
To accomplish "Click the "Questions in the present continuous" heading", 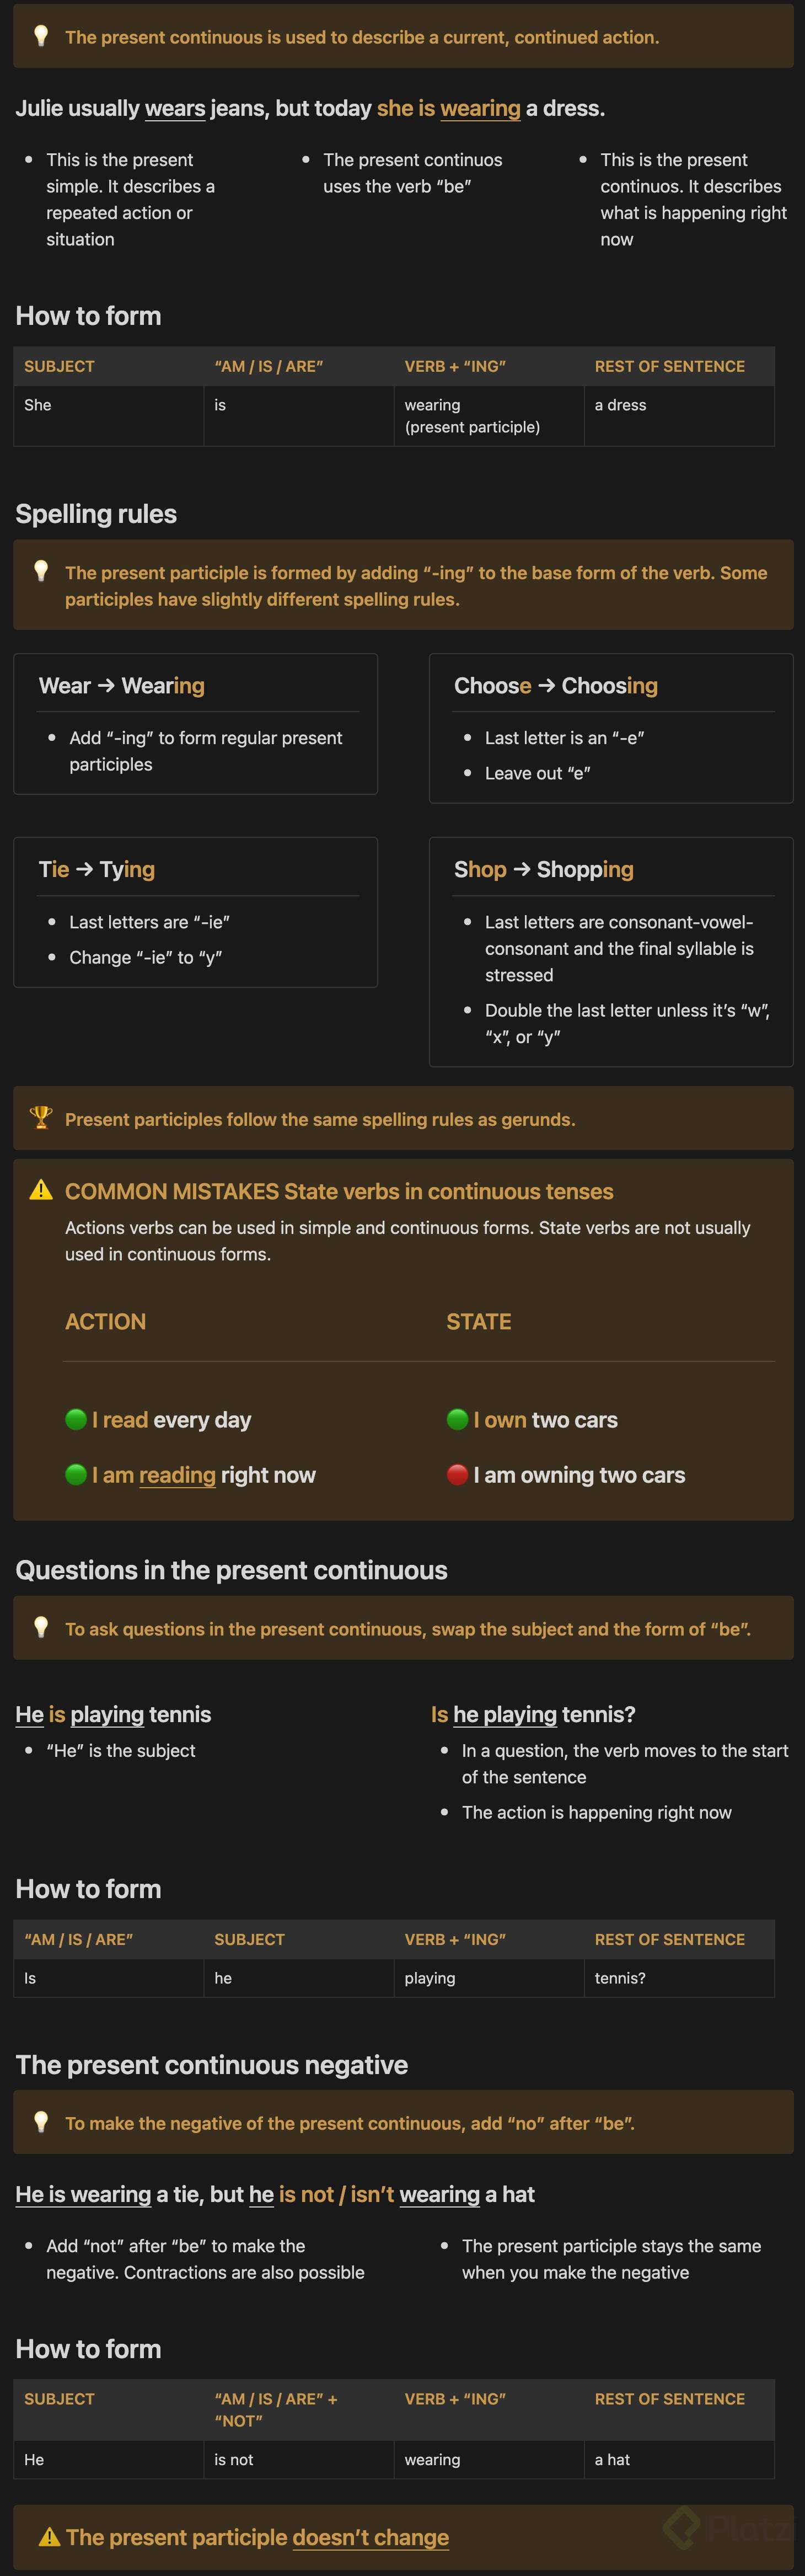I will click(x=231, y=1570).
